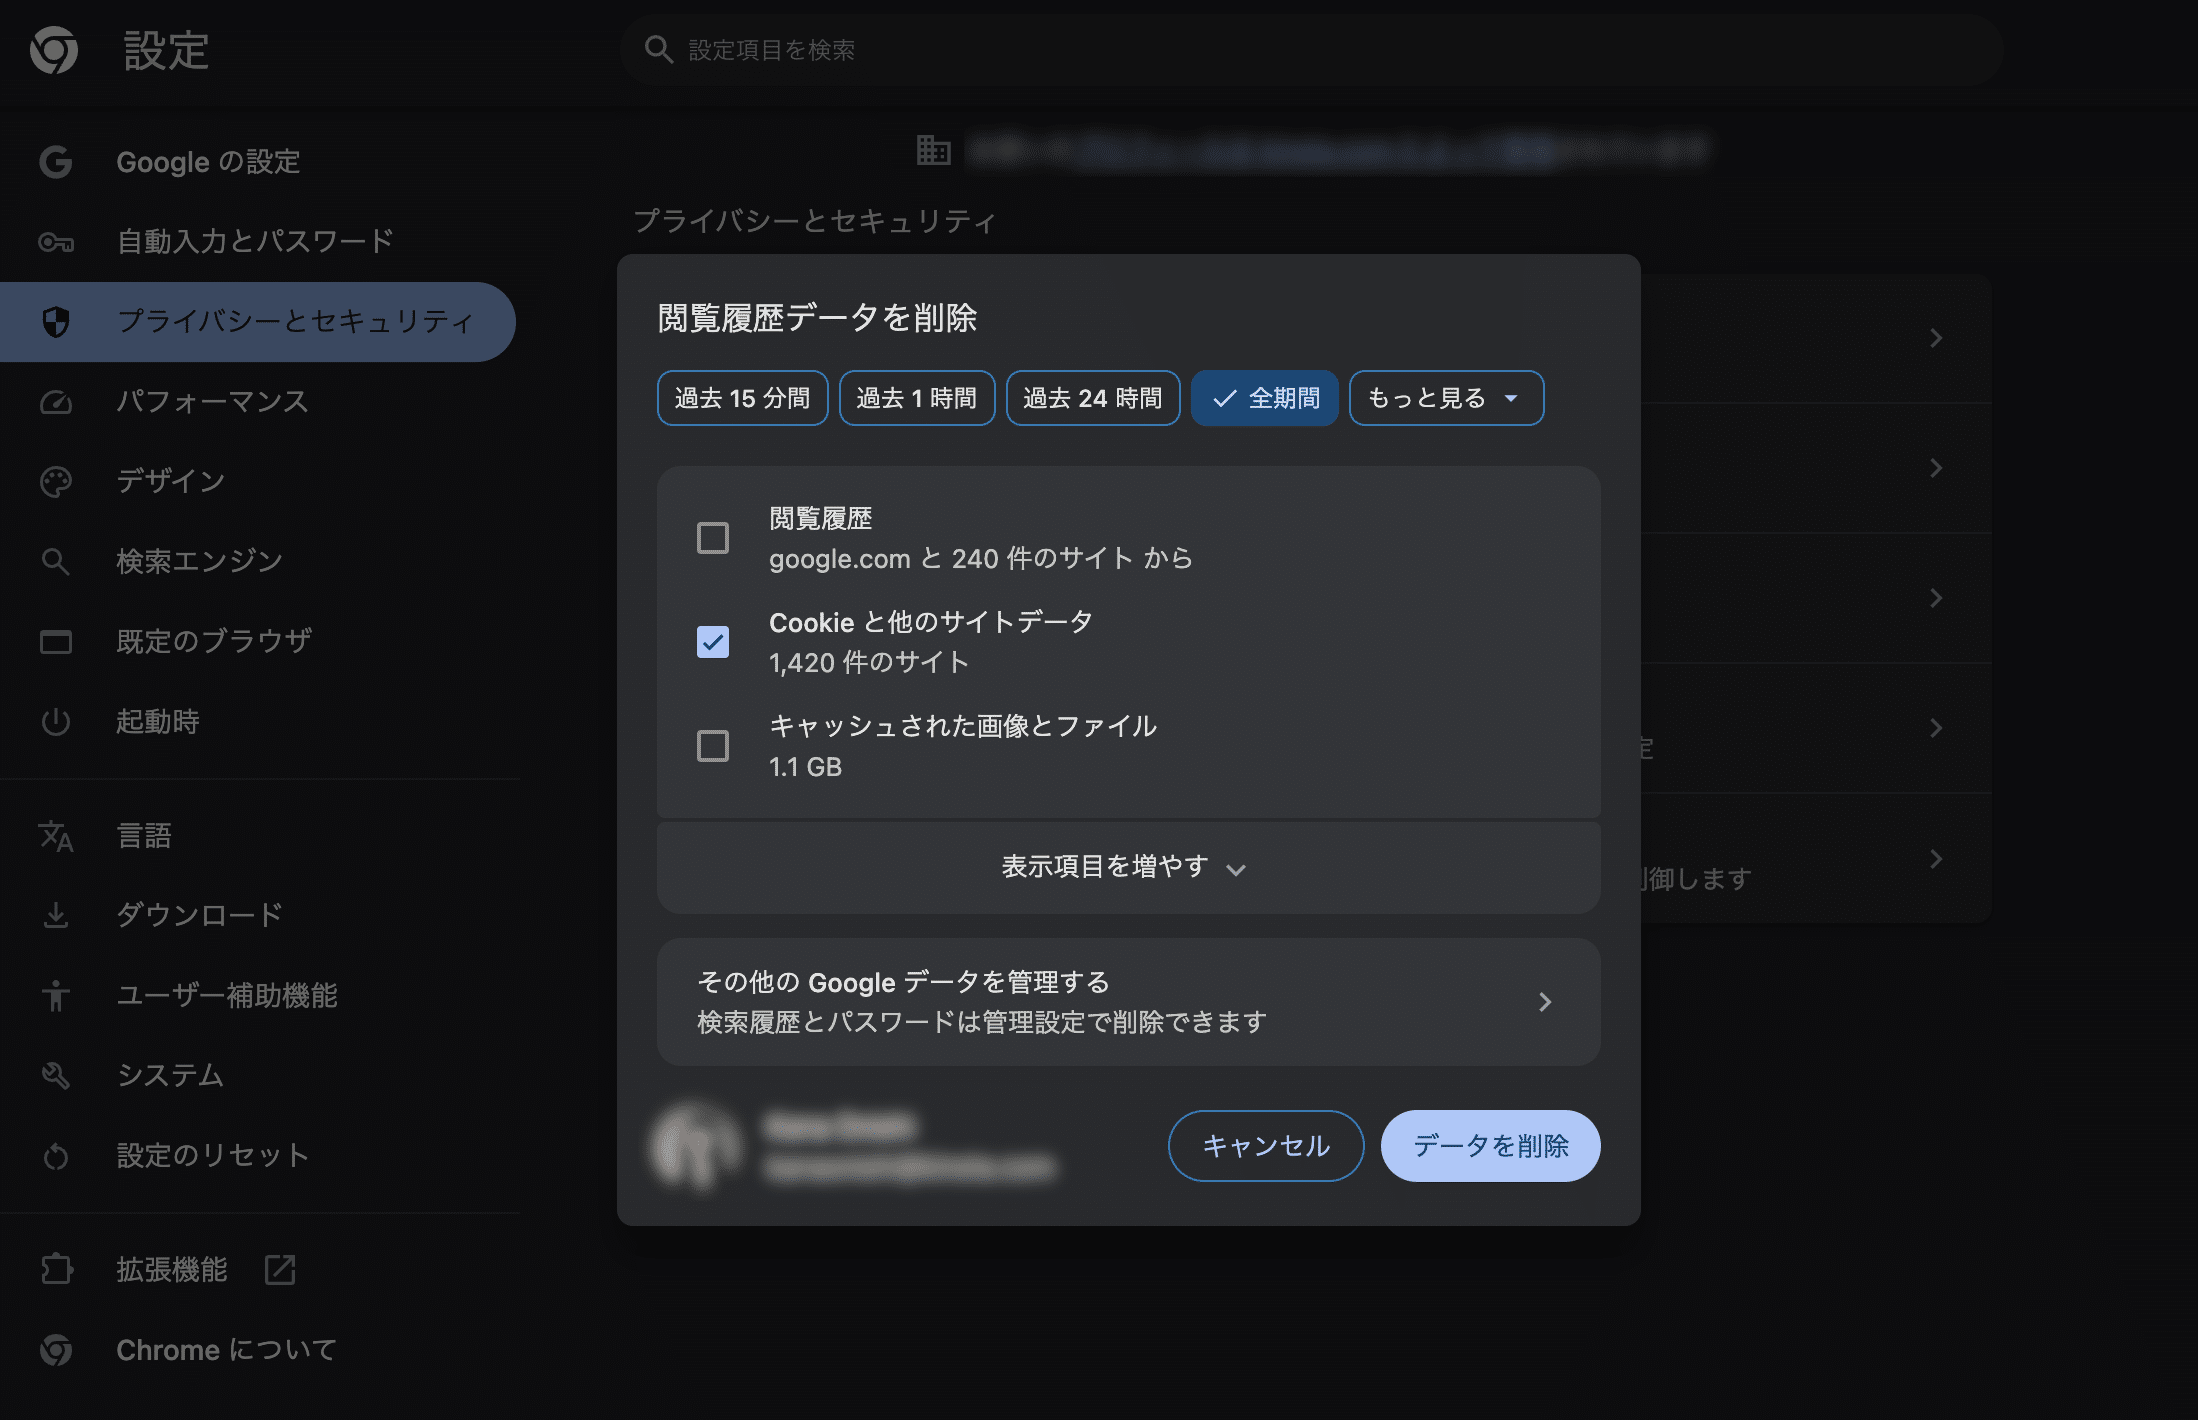Click the external link icon beside 拡張機能
Image resolution: width=2198 pixels, height=1420 pixels.
280,1269
